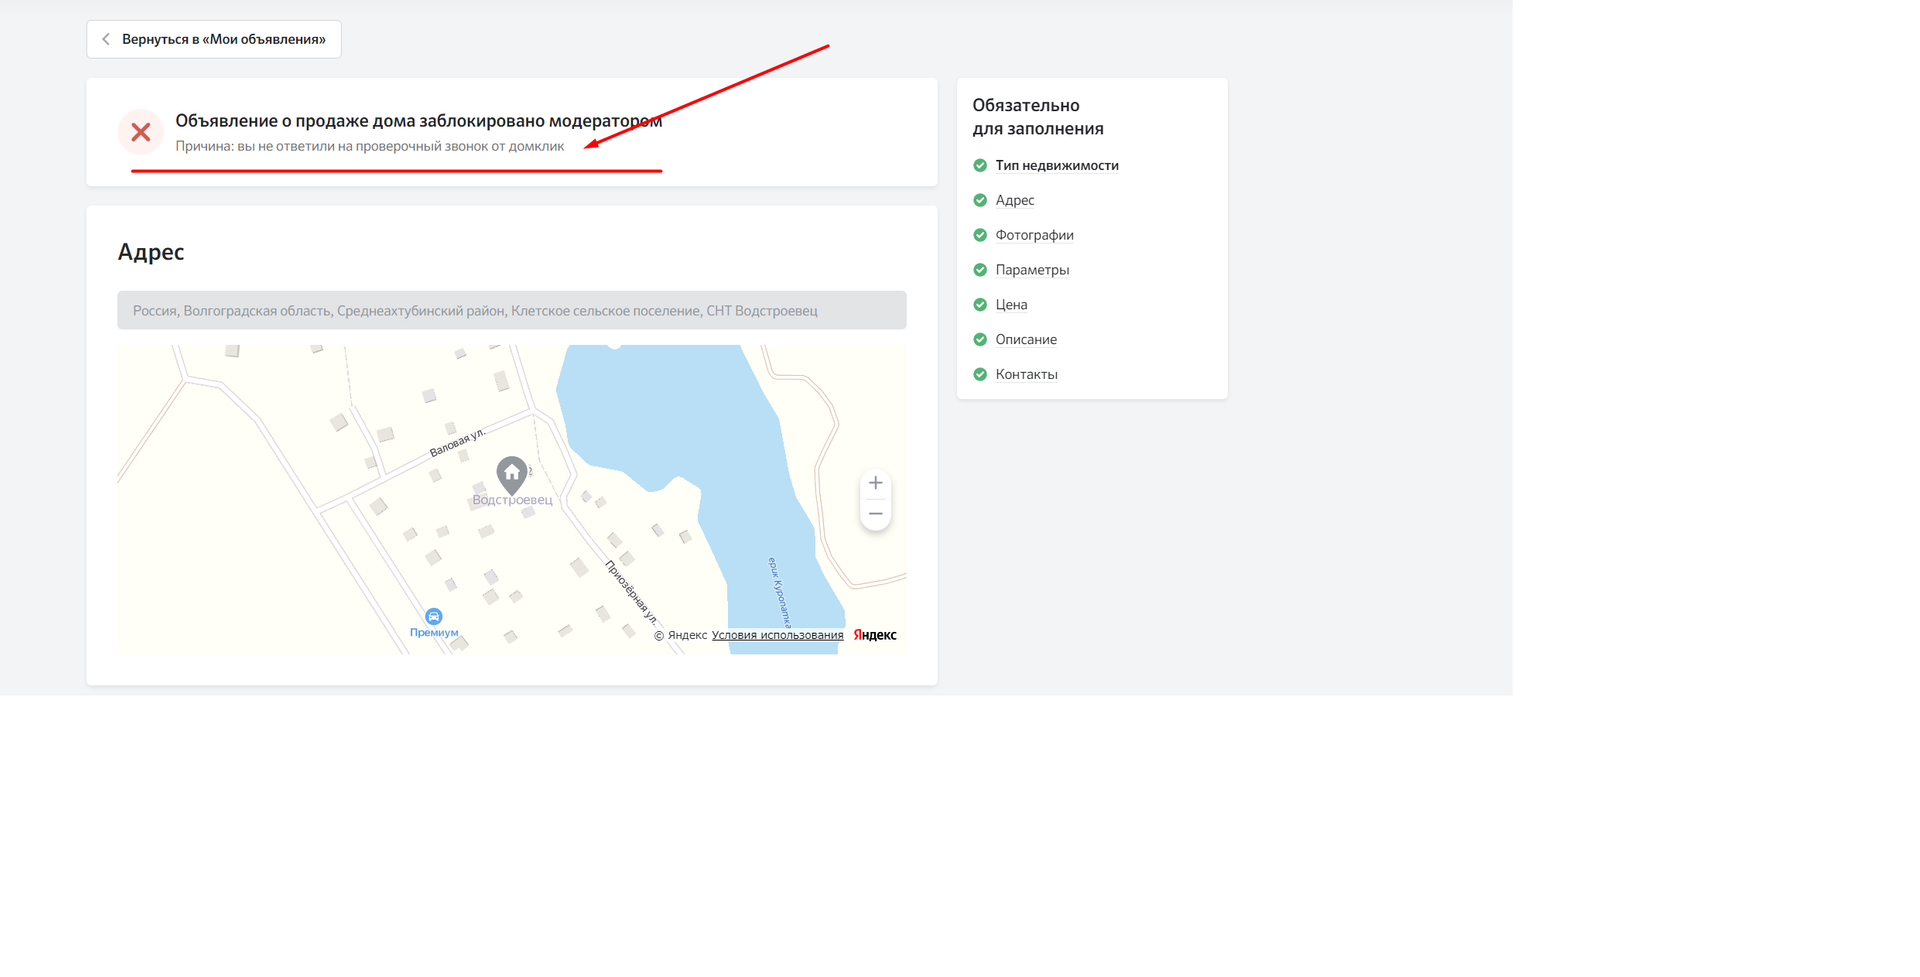Viewport: 1920px width, 977px height.
Task: Click the ерик Куропатка water label
Action: [x=779, y=592]
